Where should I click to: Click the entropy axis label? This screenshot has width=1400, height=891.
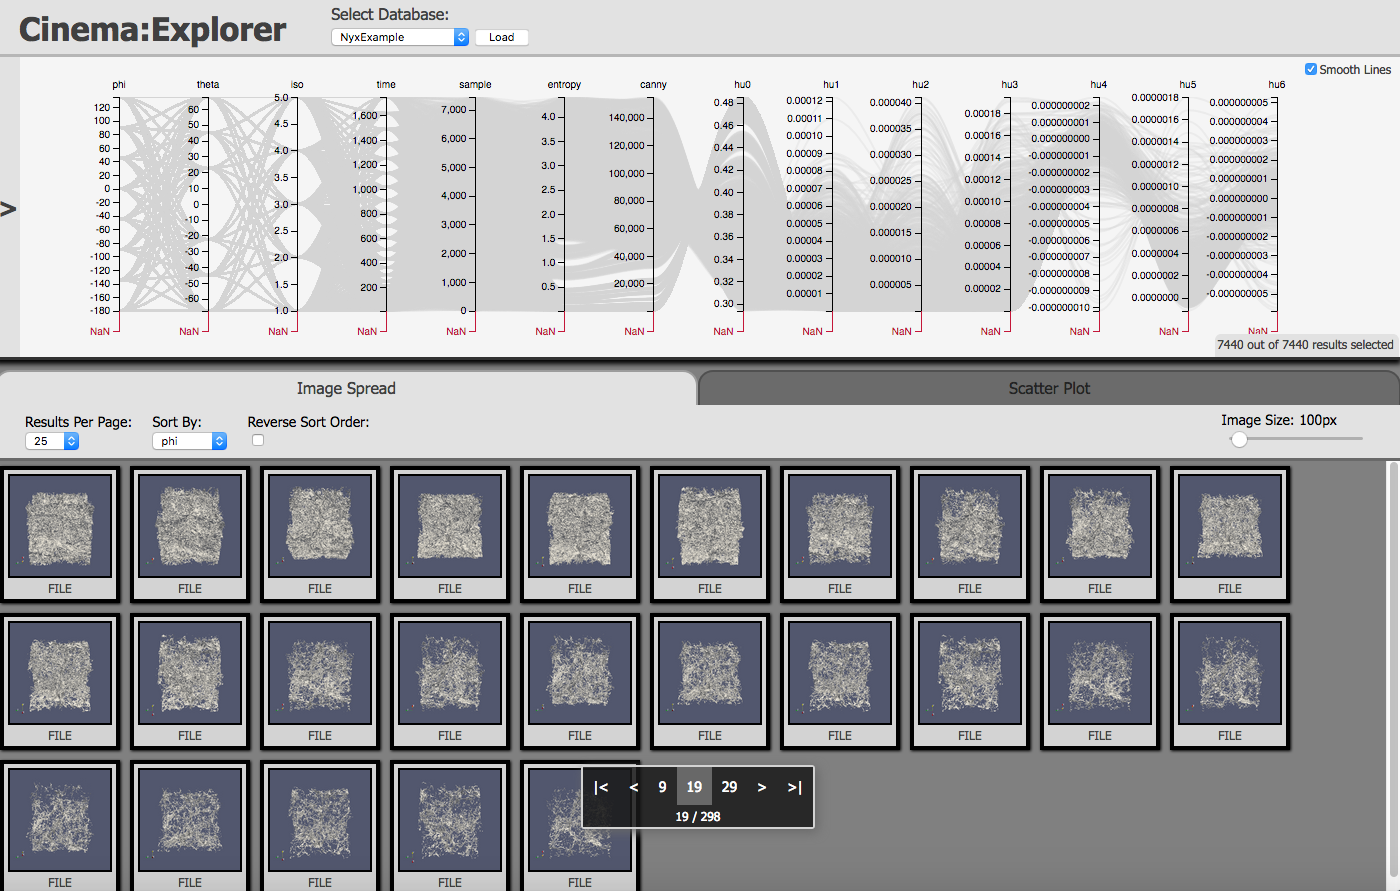(564, 85)
